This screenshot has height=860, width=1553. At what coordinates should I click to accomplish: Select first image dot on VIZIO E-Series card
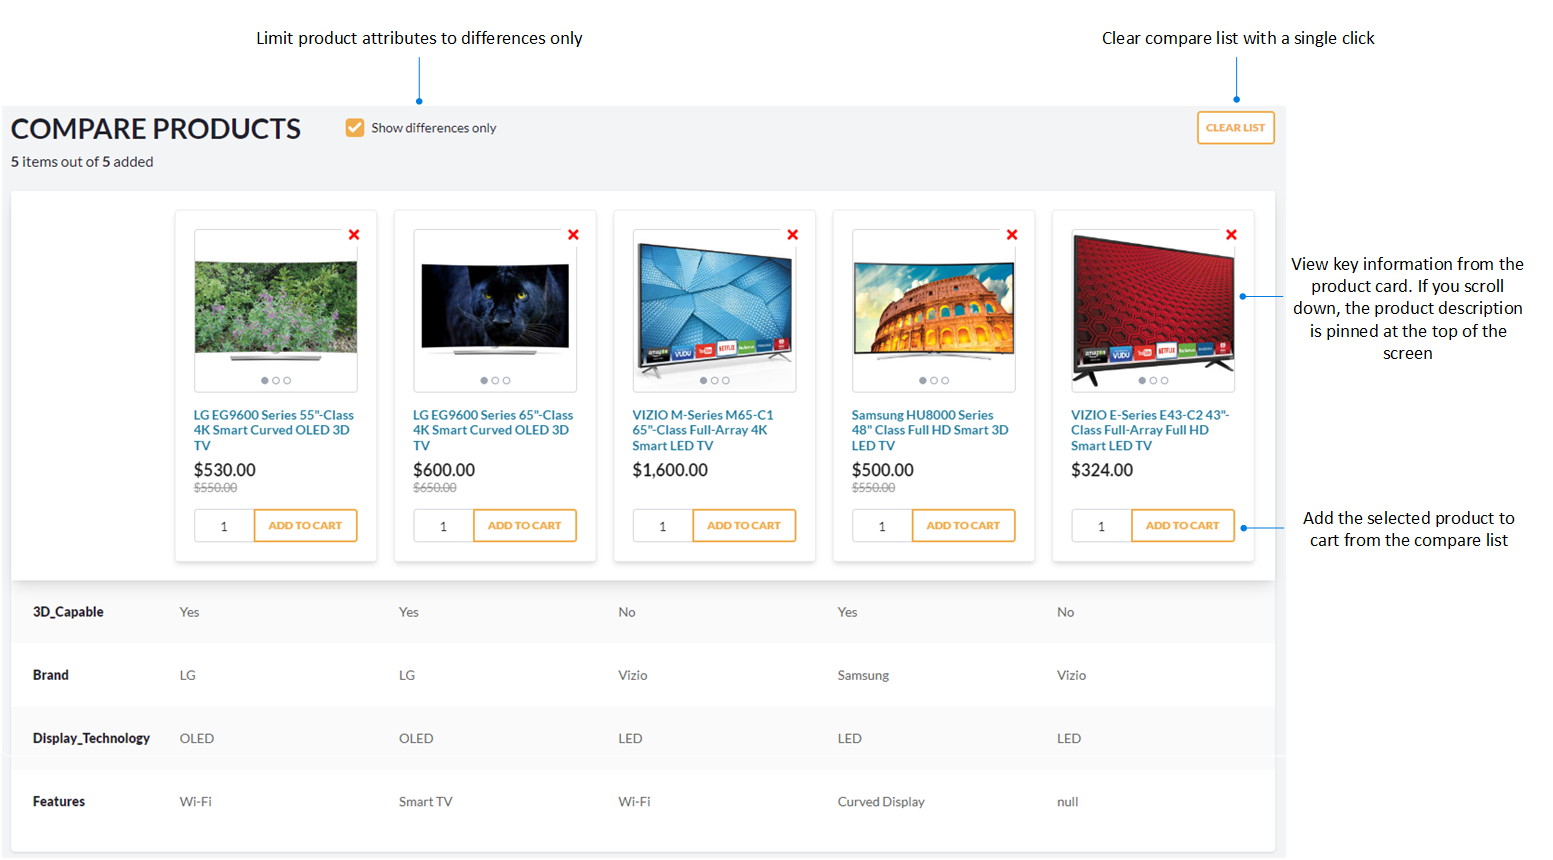1142,381
